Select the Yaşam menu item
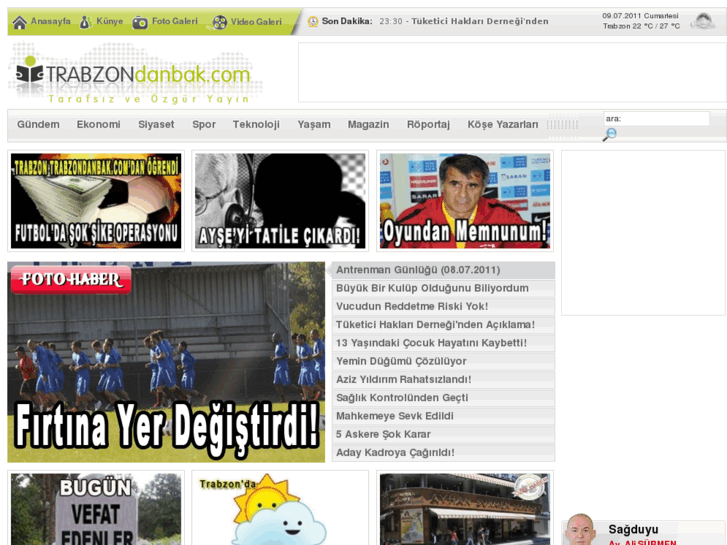This screenshot has width=727, height=545. 314,124
